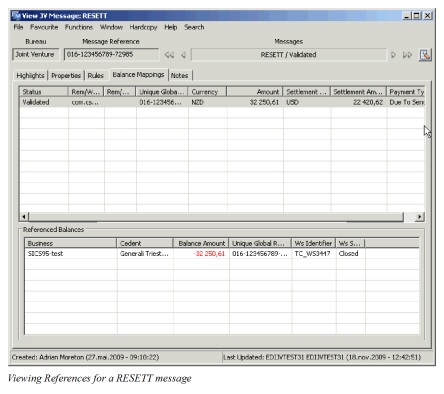Open the Functions menu

[x=79, y=27]
